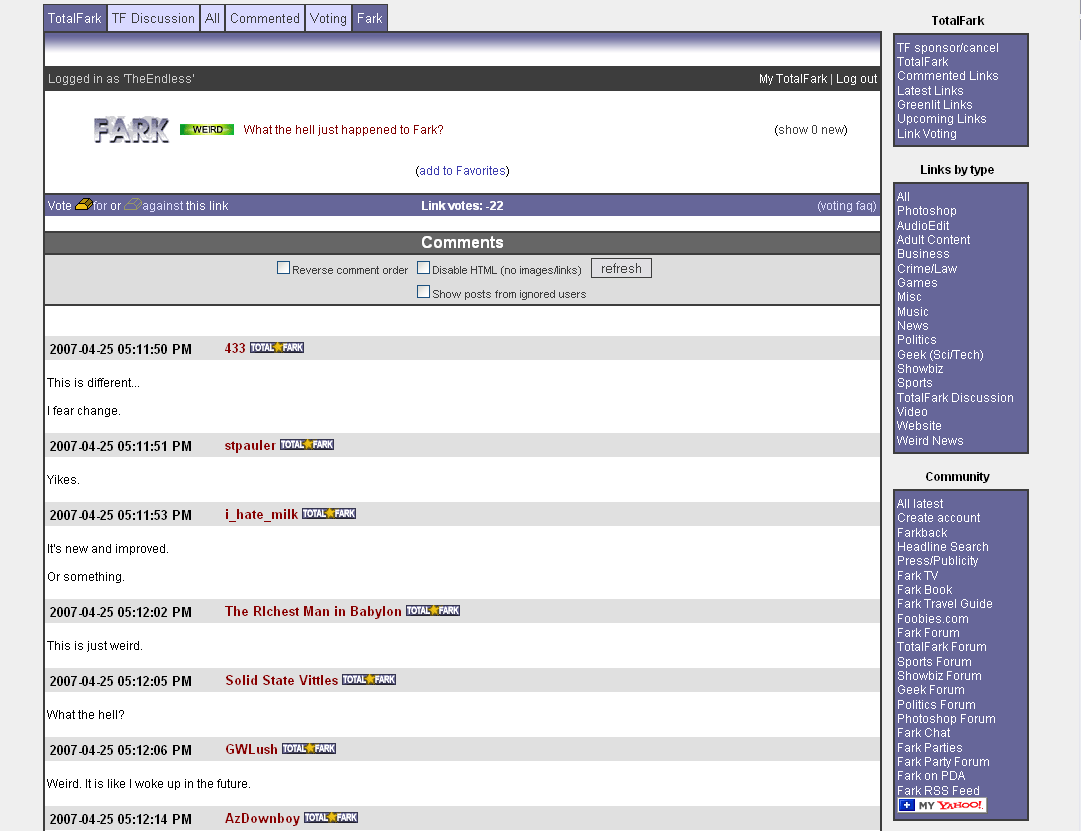Click the My Yahoo! add button
This screenshot has width=1081, height=831.
tap(942, 805)
